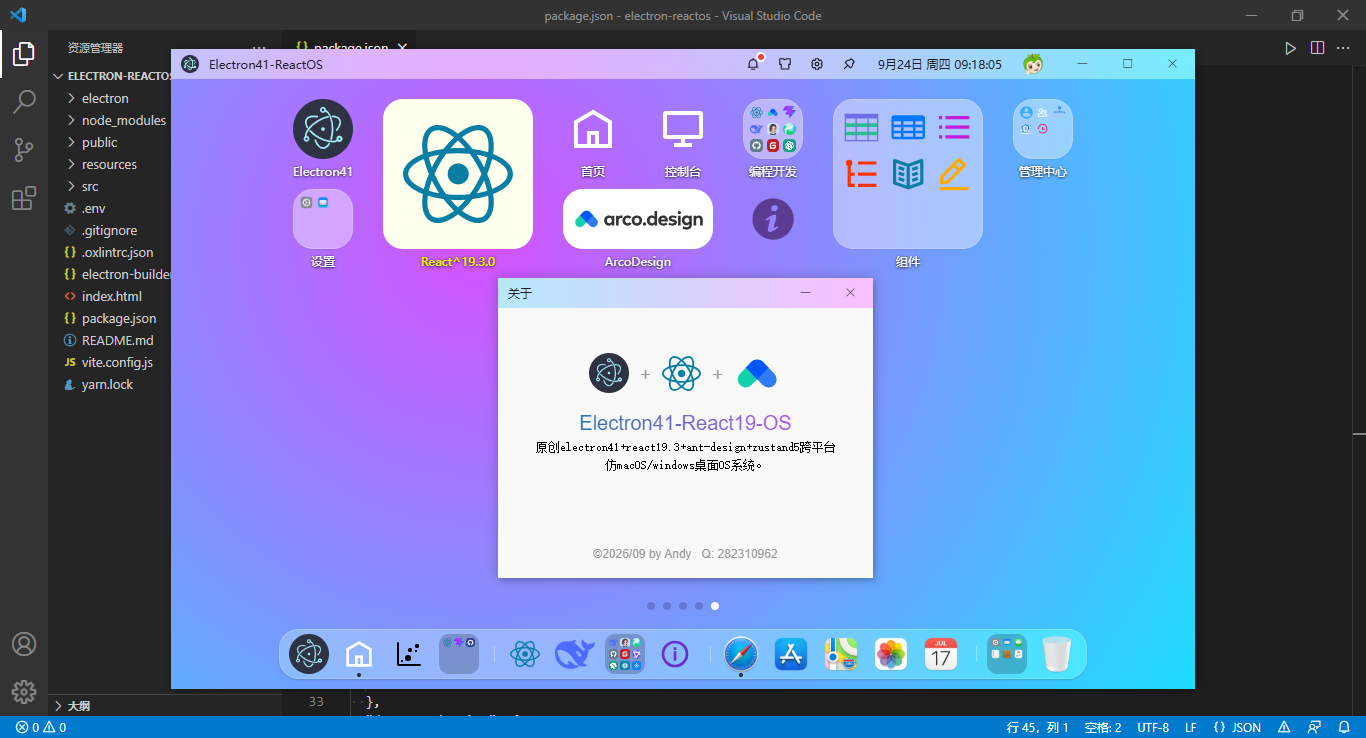Viewport: 1366px width, 738px height.
Task: Click the Safari compass icon in dock
Action: [741, 654]
